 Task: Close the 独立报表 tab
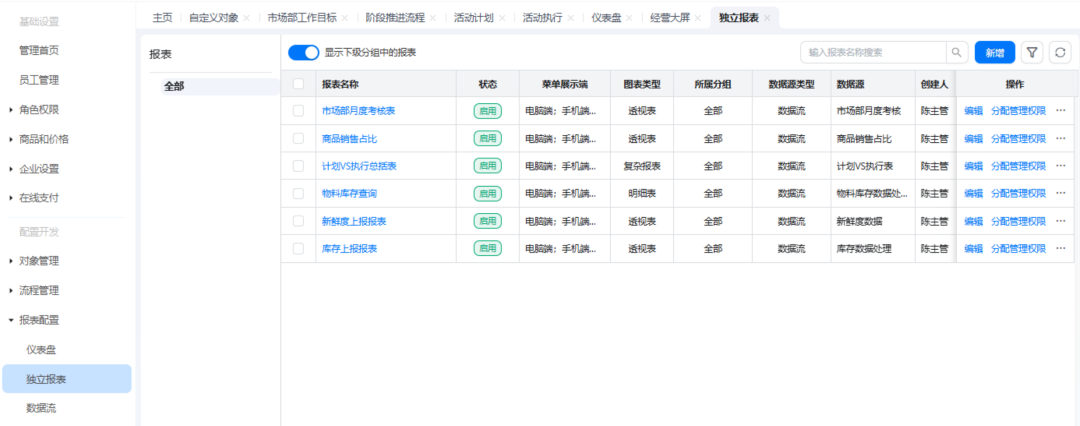point(767,18)
